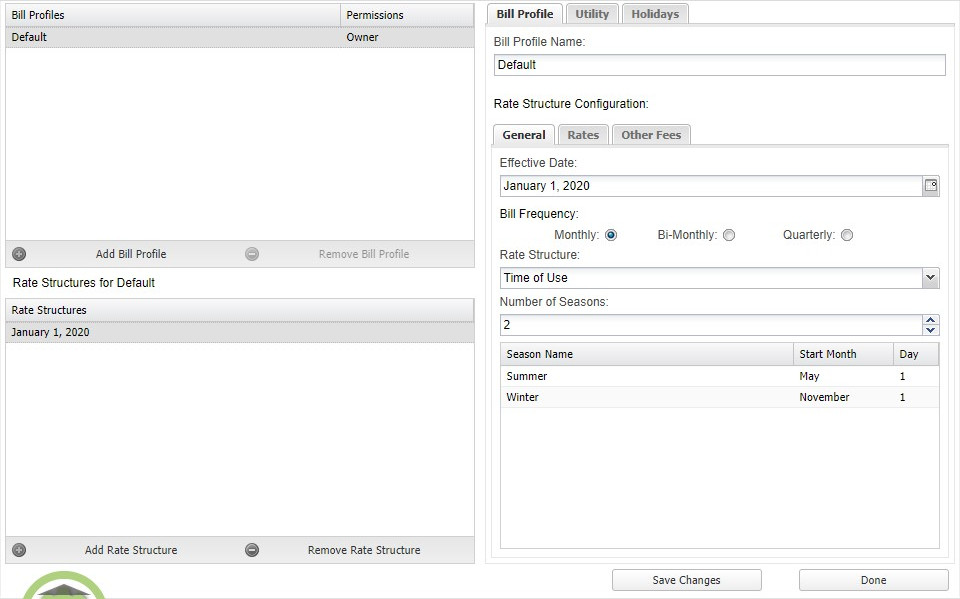This screenshot has width=960, height=599.
Task: Click the Season Name column header
Action: tap(647, 354)
